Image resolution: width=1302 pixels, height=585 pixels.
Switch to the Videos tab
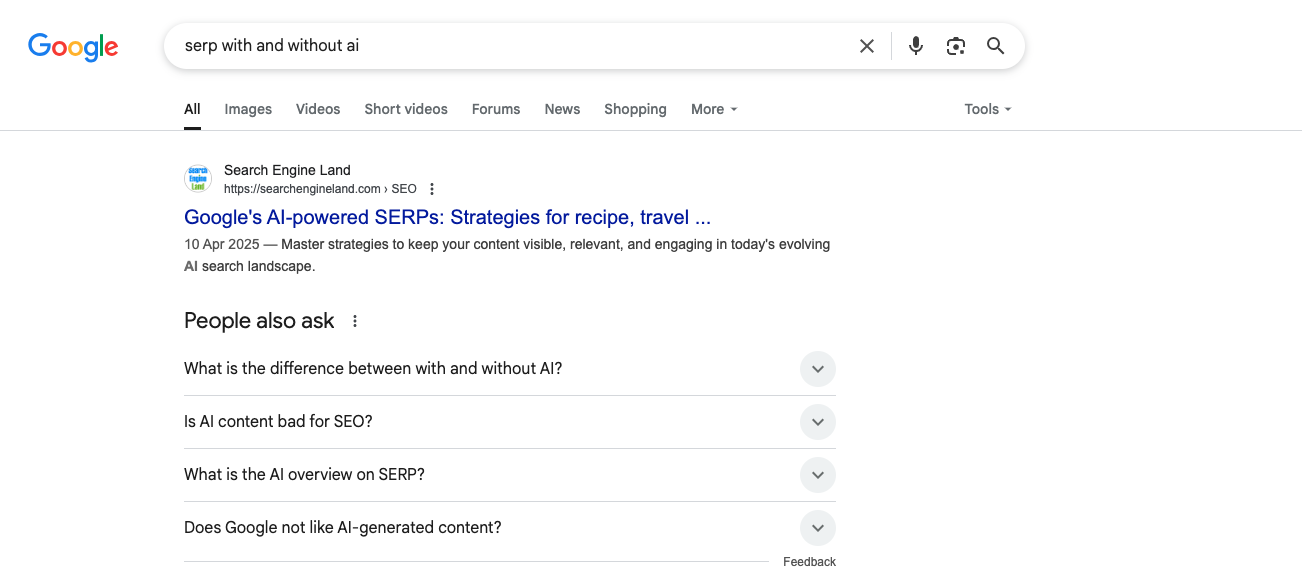[x=318, y=109]
